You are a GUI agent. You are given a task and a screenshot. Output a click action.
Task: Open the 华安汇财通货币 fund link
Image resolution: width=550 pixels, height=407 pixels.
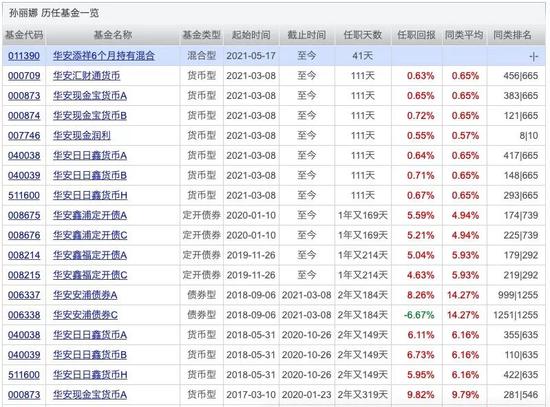(x=87, y=76)
